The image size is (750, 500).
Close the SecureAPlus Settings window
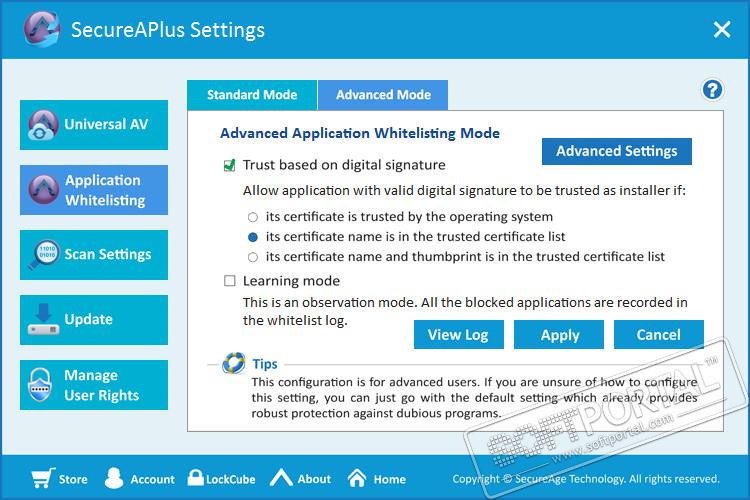722,29
